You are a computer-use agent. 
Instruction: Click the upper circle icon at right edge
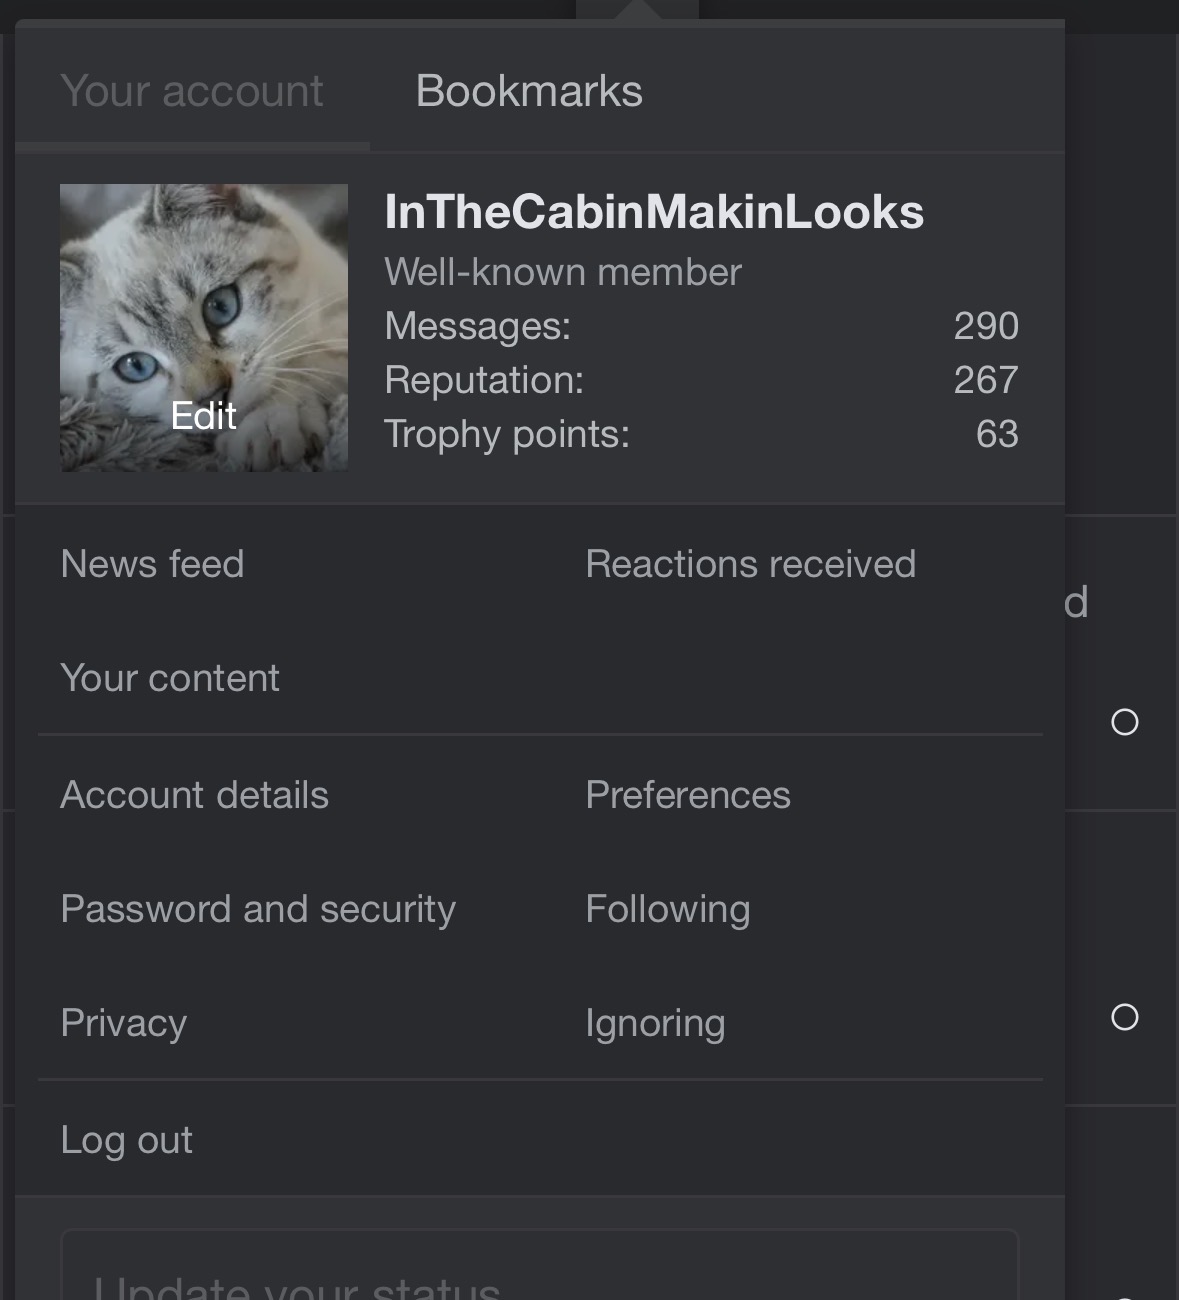(1125, 722)
